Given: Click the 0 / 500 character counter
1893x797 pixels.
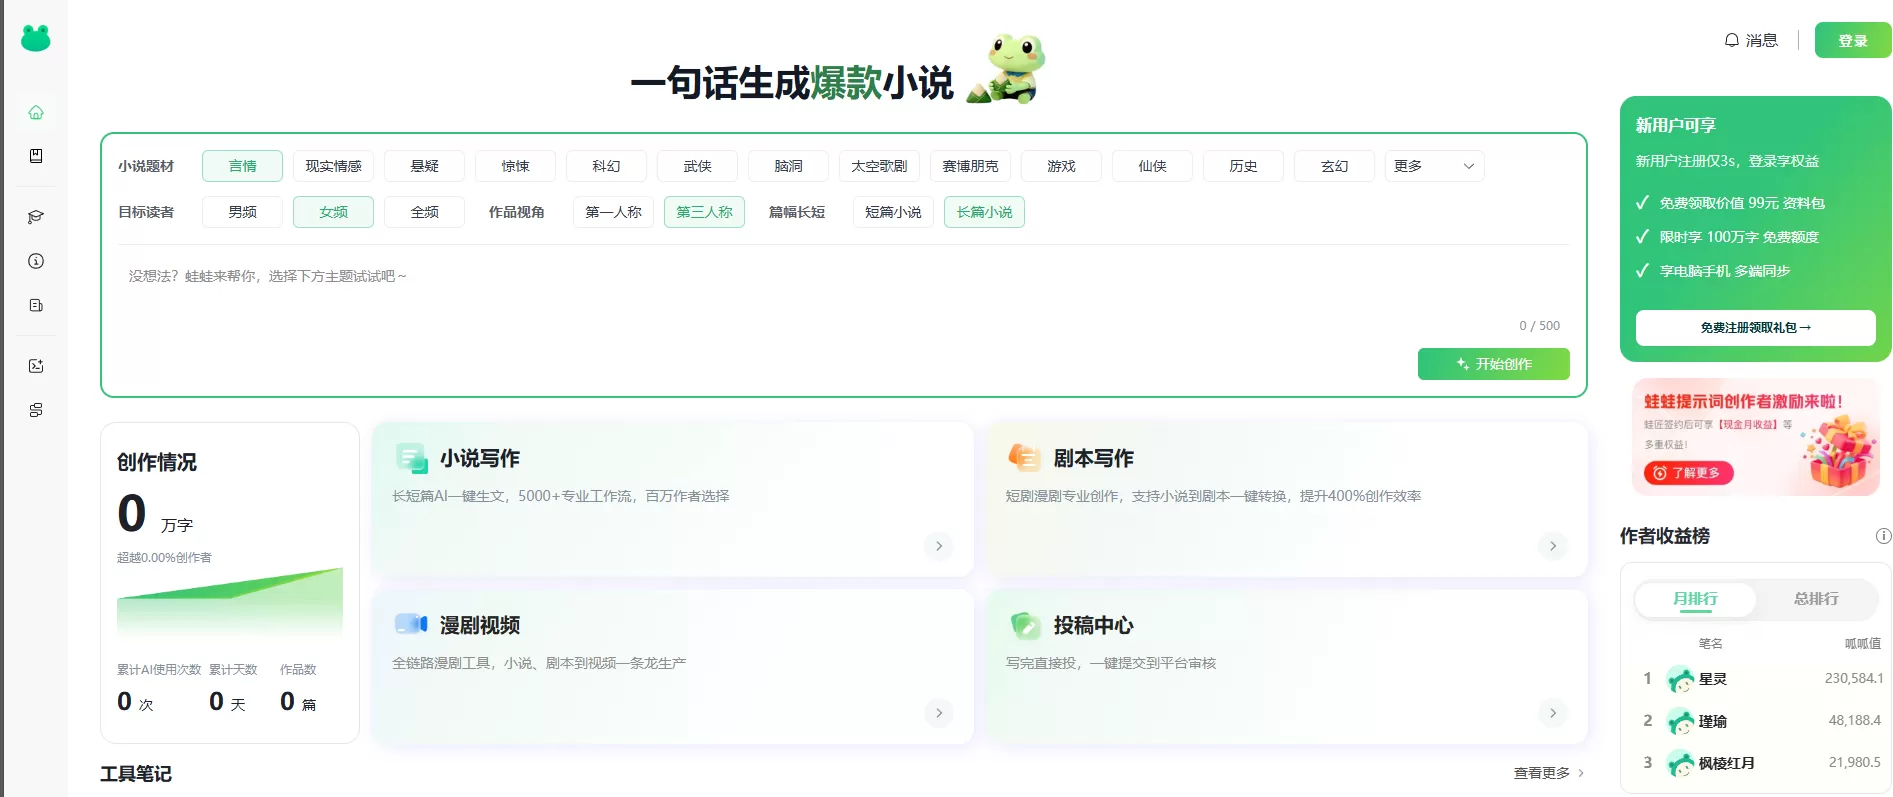Looking at the screenshot, I should pos(1539,326).
